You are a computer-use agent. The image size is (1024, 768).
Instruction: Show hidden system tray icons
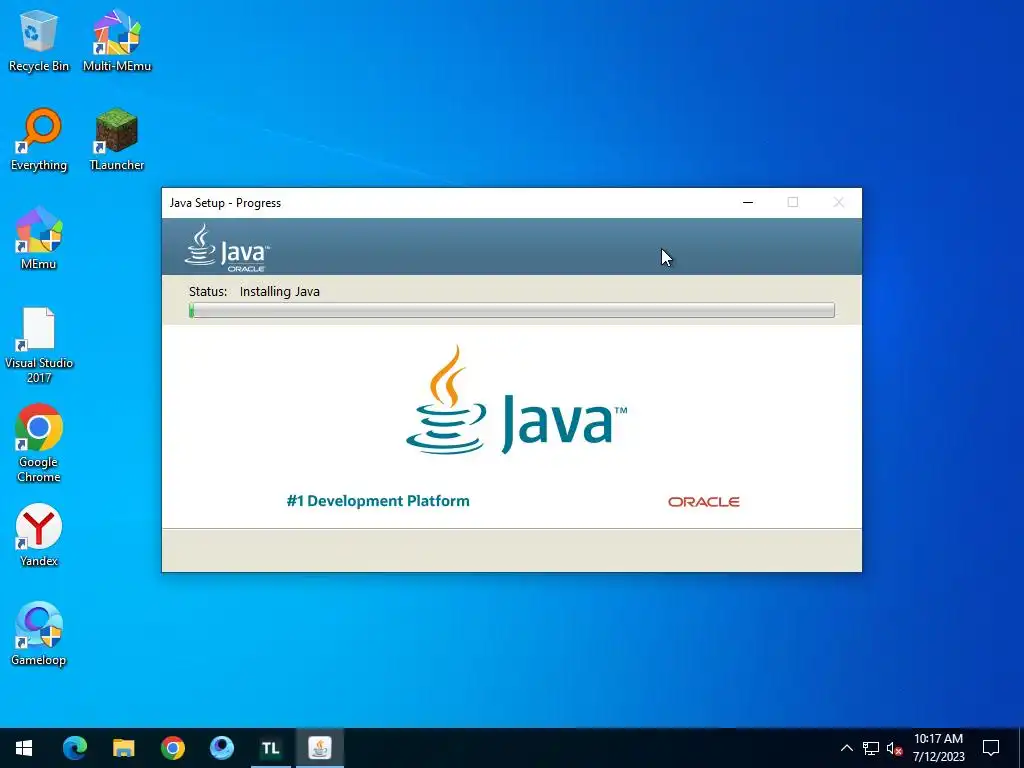click(846, 748)
